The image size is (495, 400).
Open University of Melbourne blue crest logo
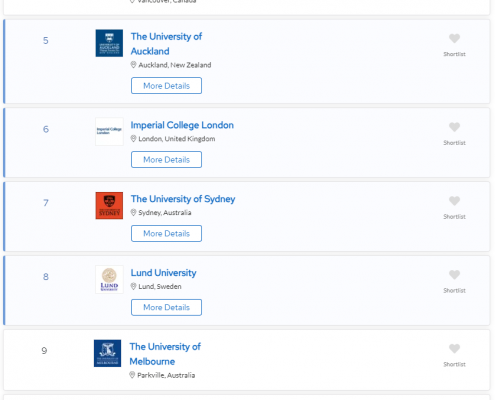[x=107, y=353]
